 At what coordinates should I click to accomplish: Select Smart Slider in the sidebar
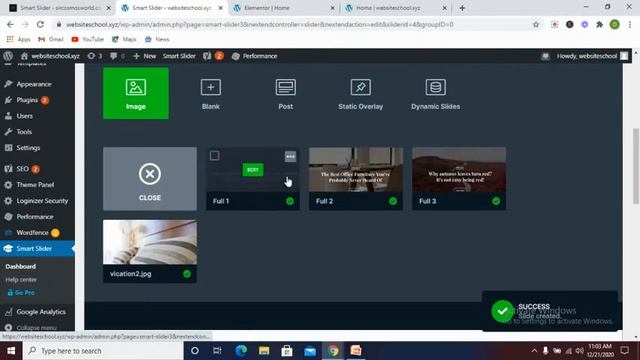pyautogui.click(x=37, y=249)
